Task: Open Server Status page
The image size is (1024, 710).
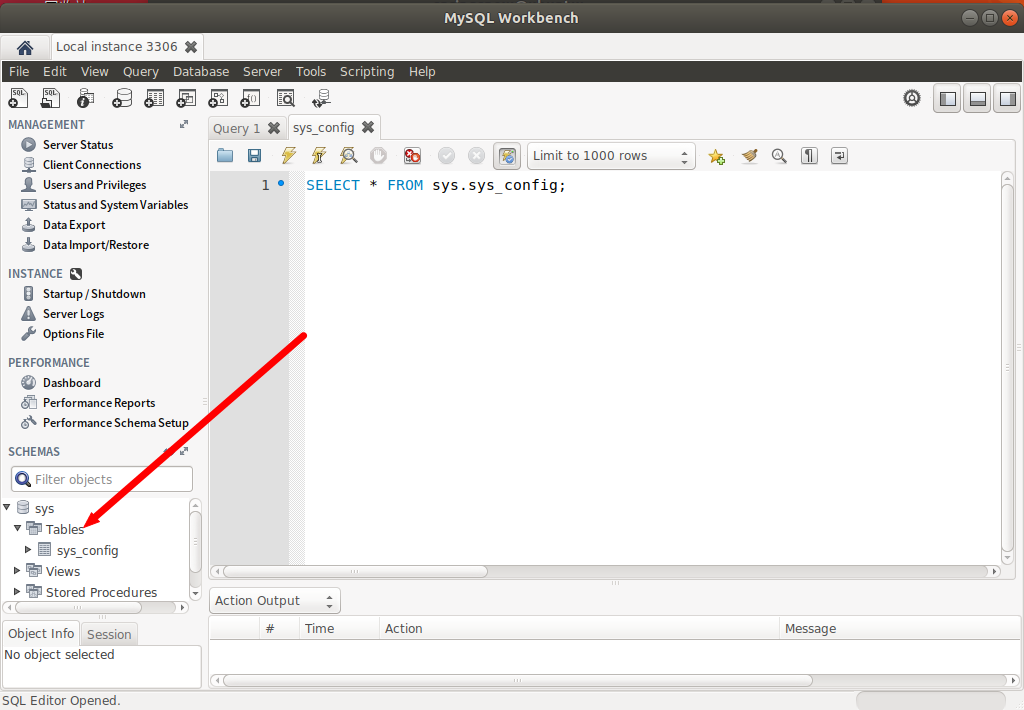Action: click(x=77, y=145)
